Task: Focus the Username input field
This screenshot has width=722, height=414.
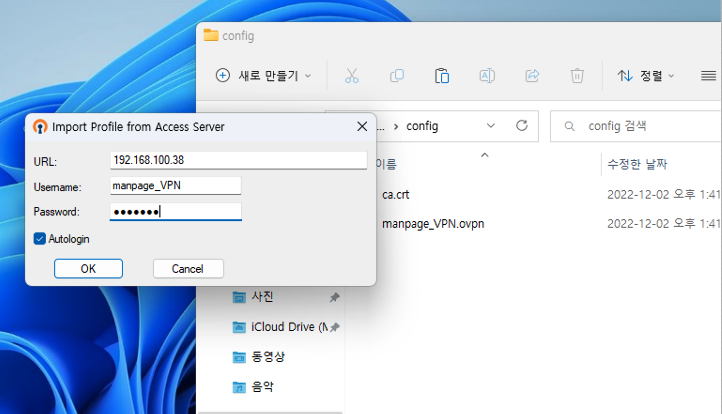Action: coord(175,186)
